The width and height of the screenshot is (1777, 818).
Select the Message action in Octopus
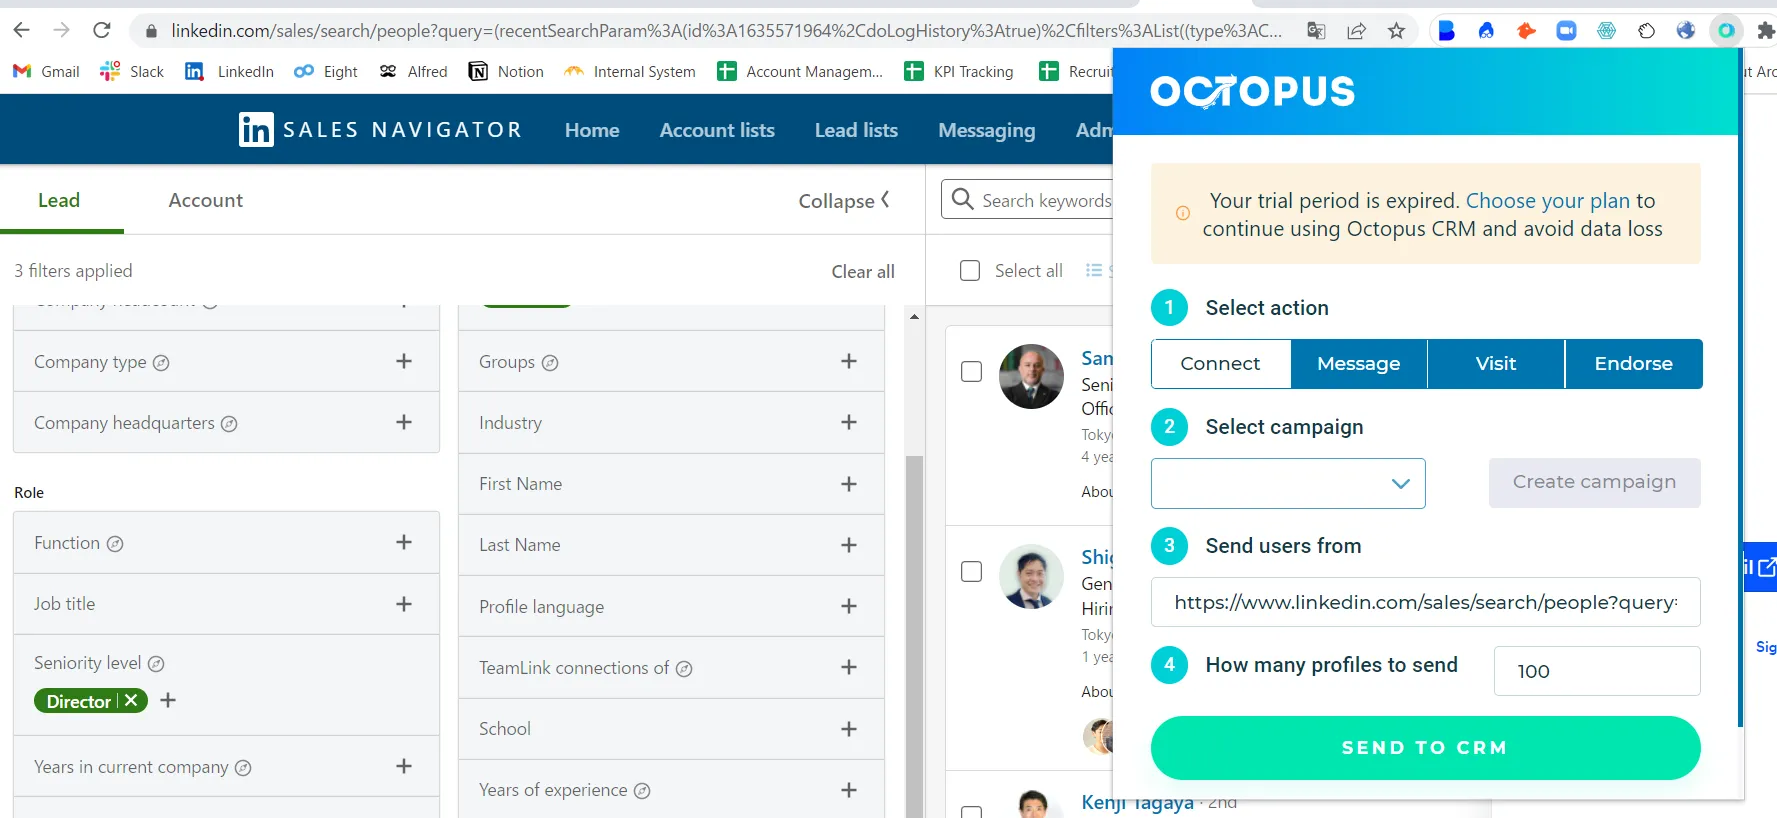tap(1358, 364)
